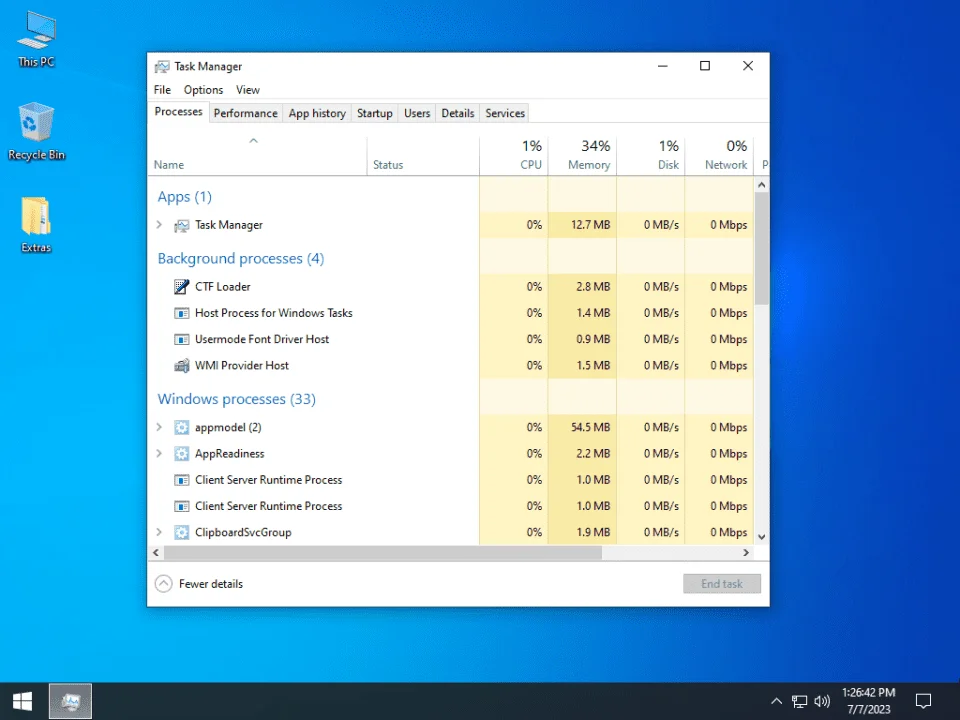This screenshot has width=960, height=720.
Task: Open the Windows Start menu
Action: click(x=23, y=701)
